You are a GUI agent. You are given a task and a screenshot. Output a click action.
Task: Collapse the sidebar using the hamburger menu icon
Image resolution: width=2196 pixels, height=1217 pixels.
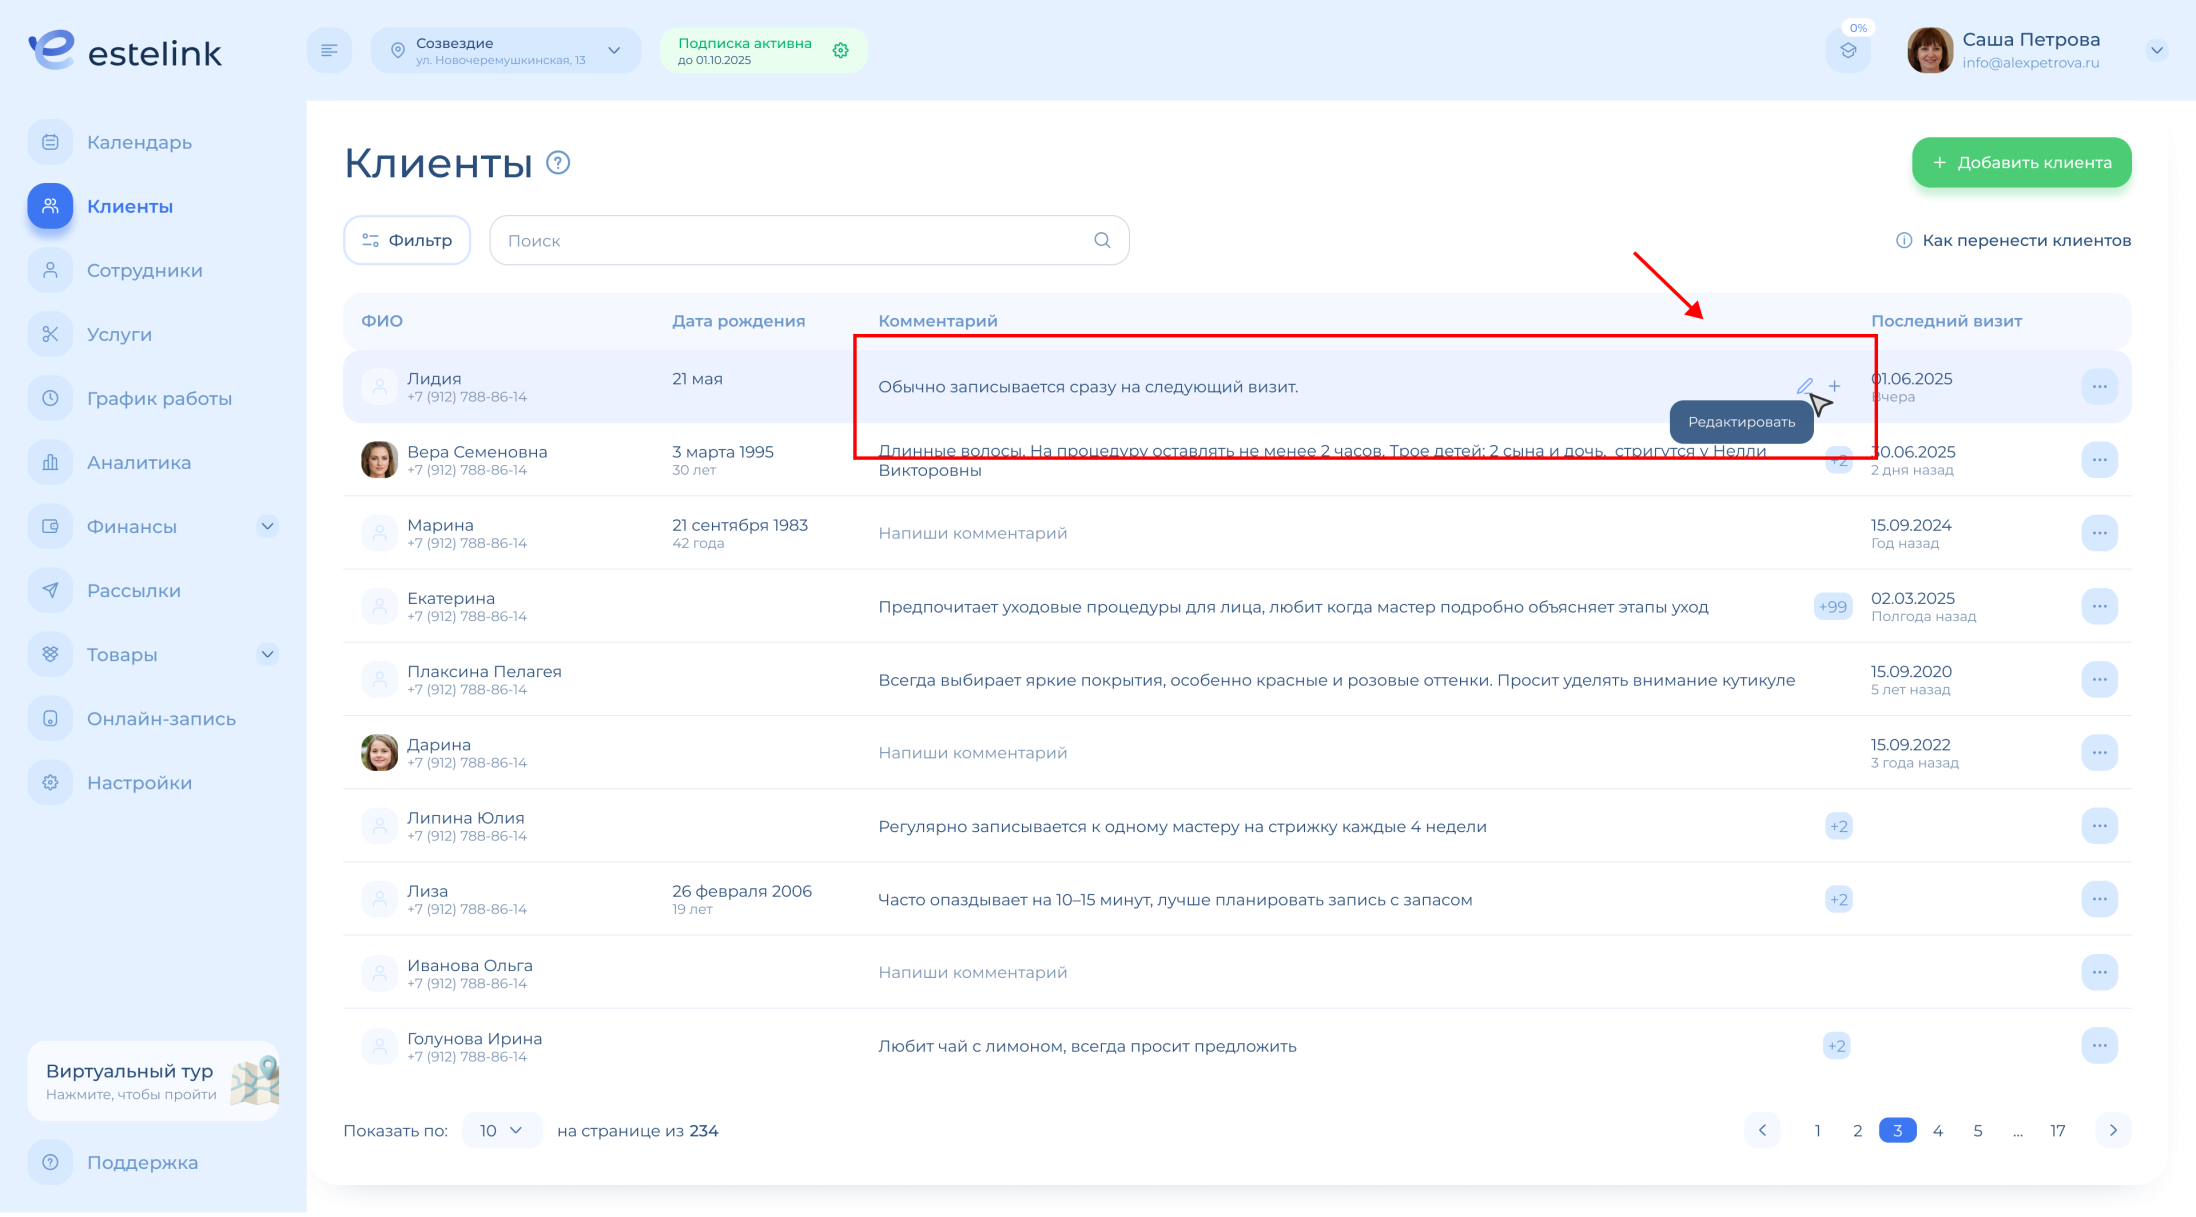point(329,51)
